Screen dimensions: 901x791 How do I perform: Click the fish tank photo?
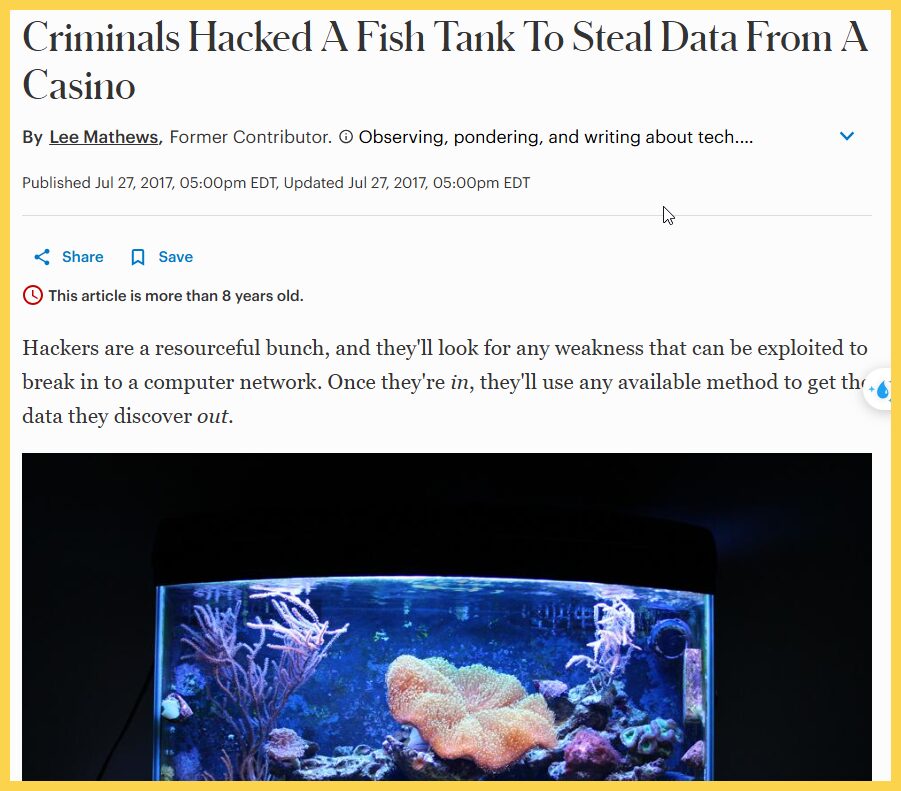coord(446,616)
